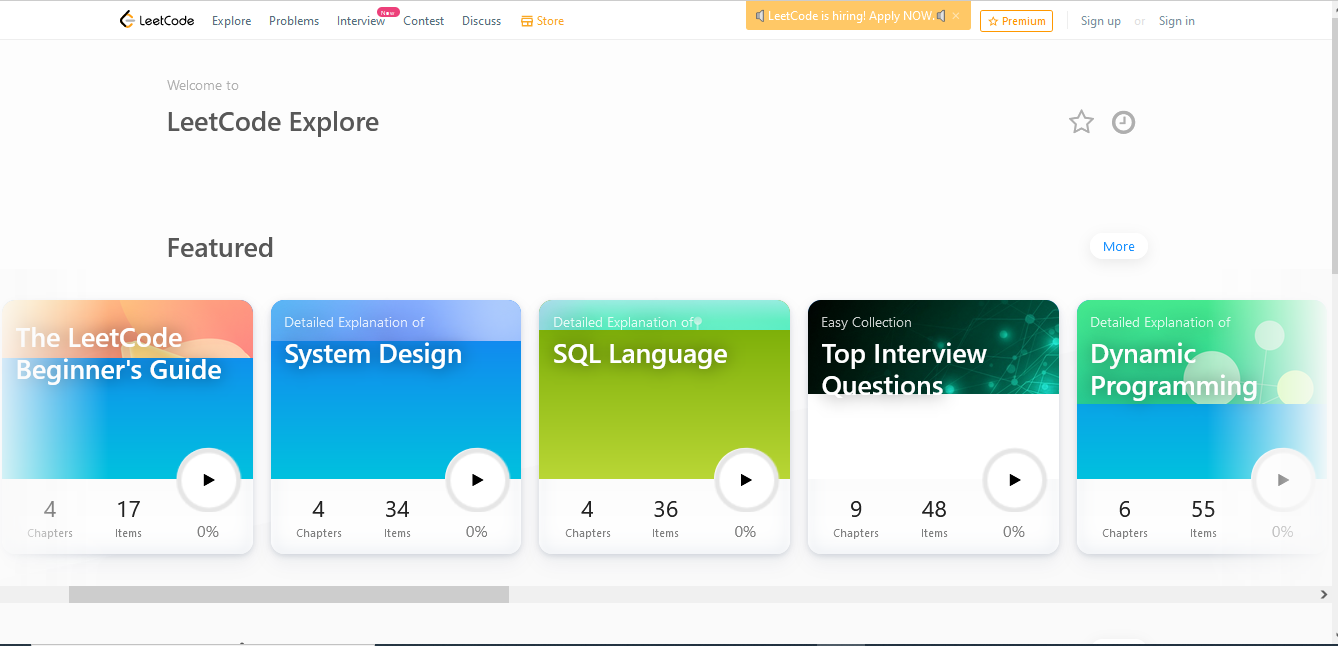1338x646 pixels.
Task: Click "17 Items" on Beginner's Guide card
Action: (128, 518)
